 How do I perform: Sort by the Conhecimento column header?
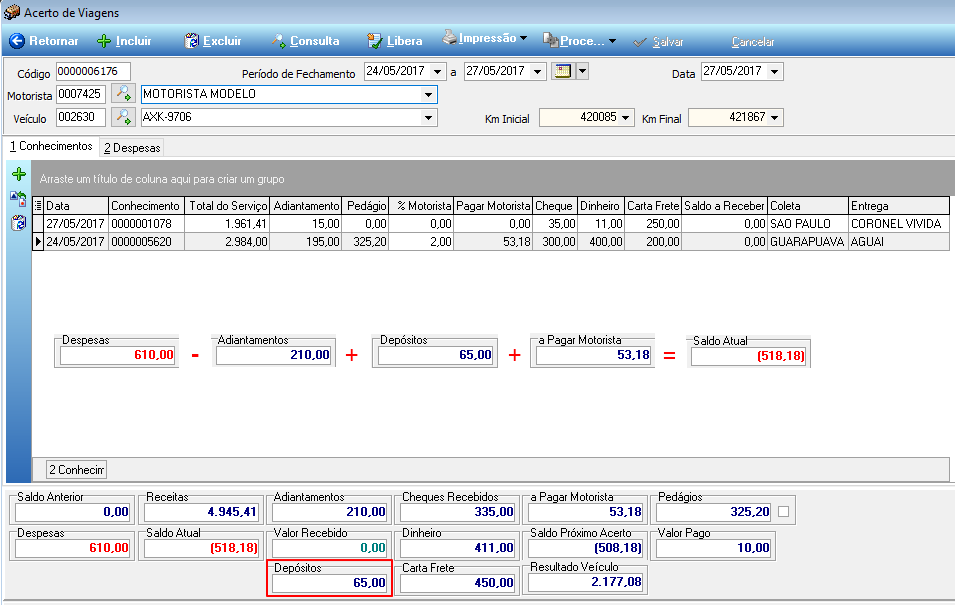(146, 206)
